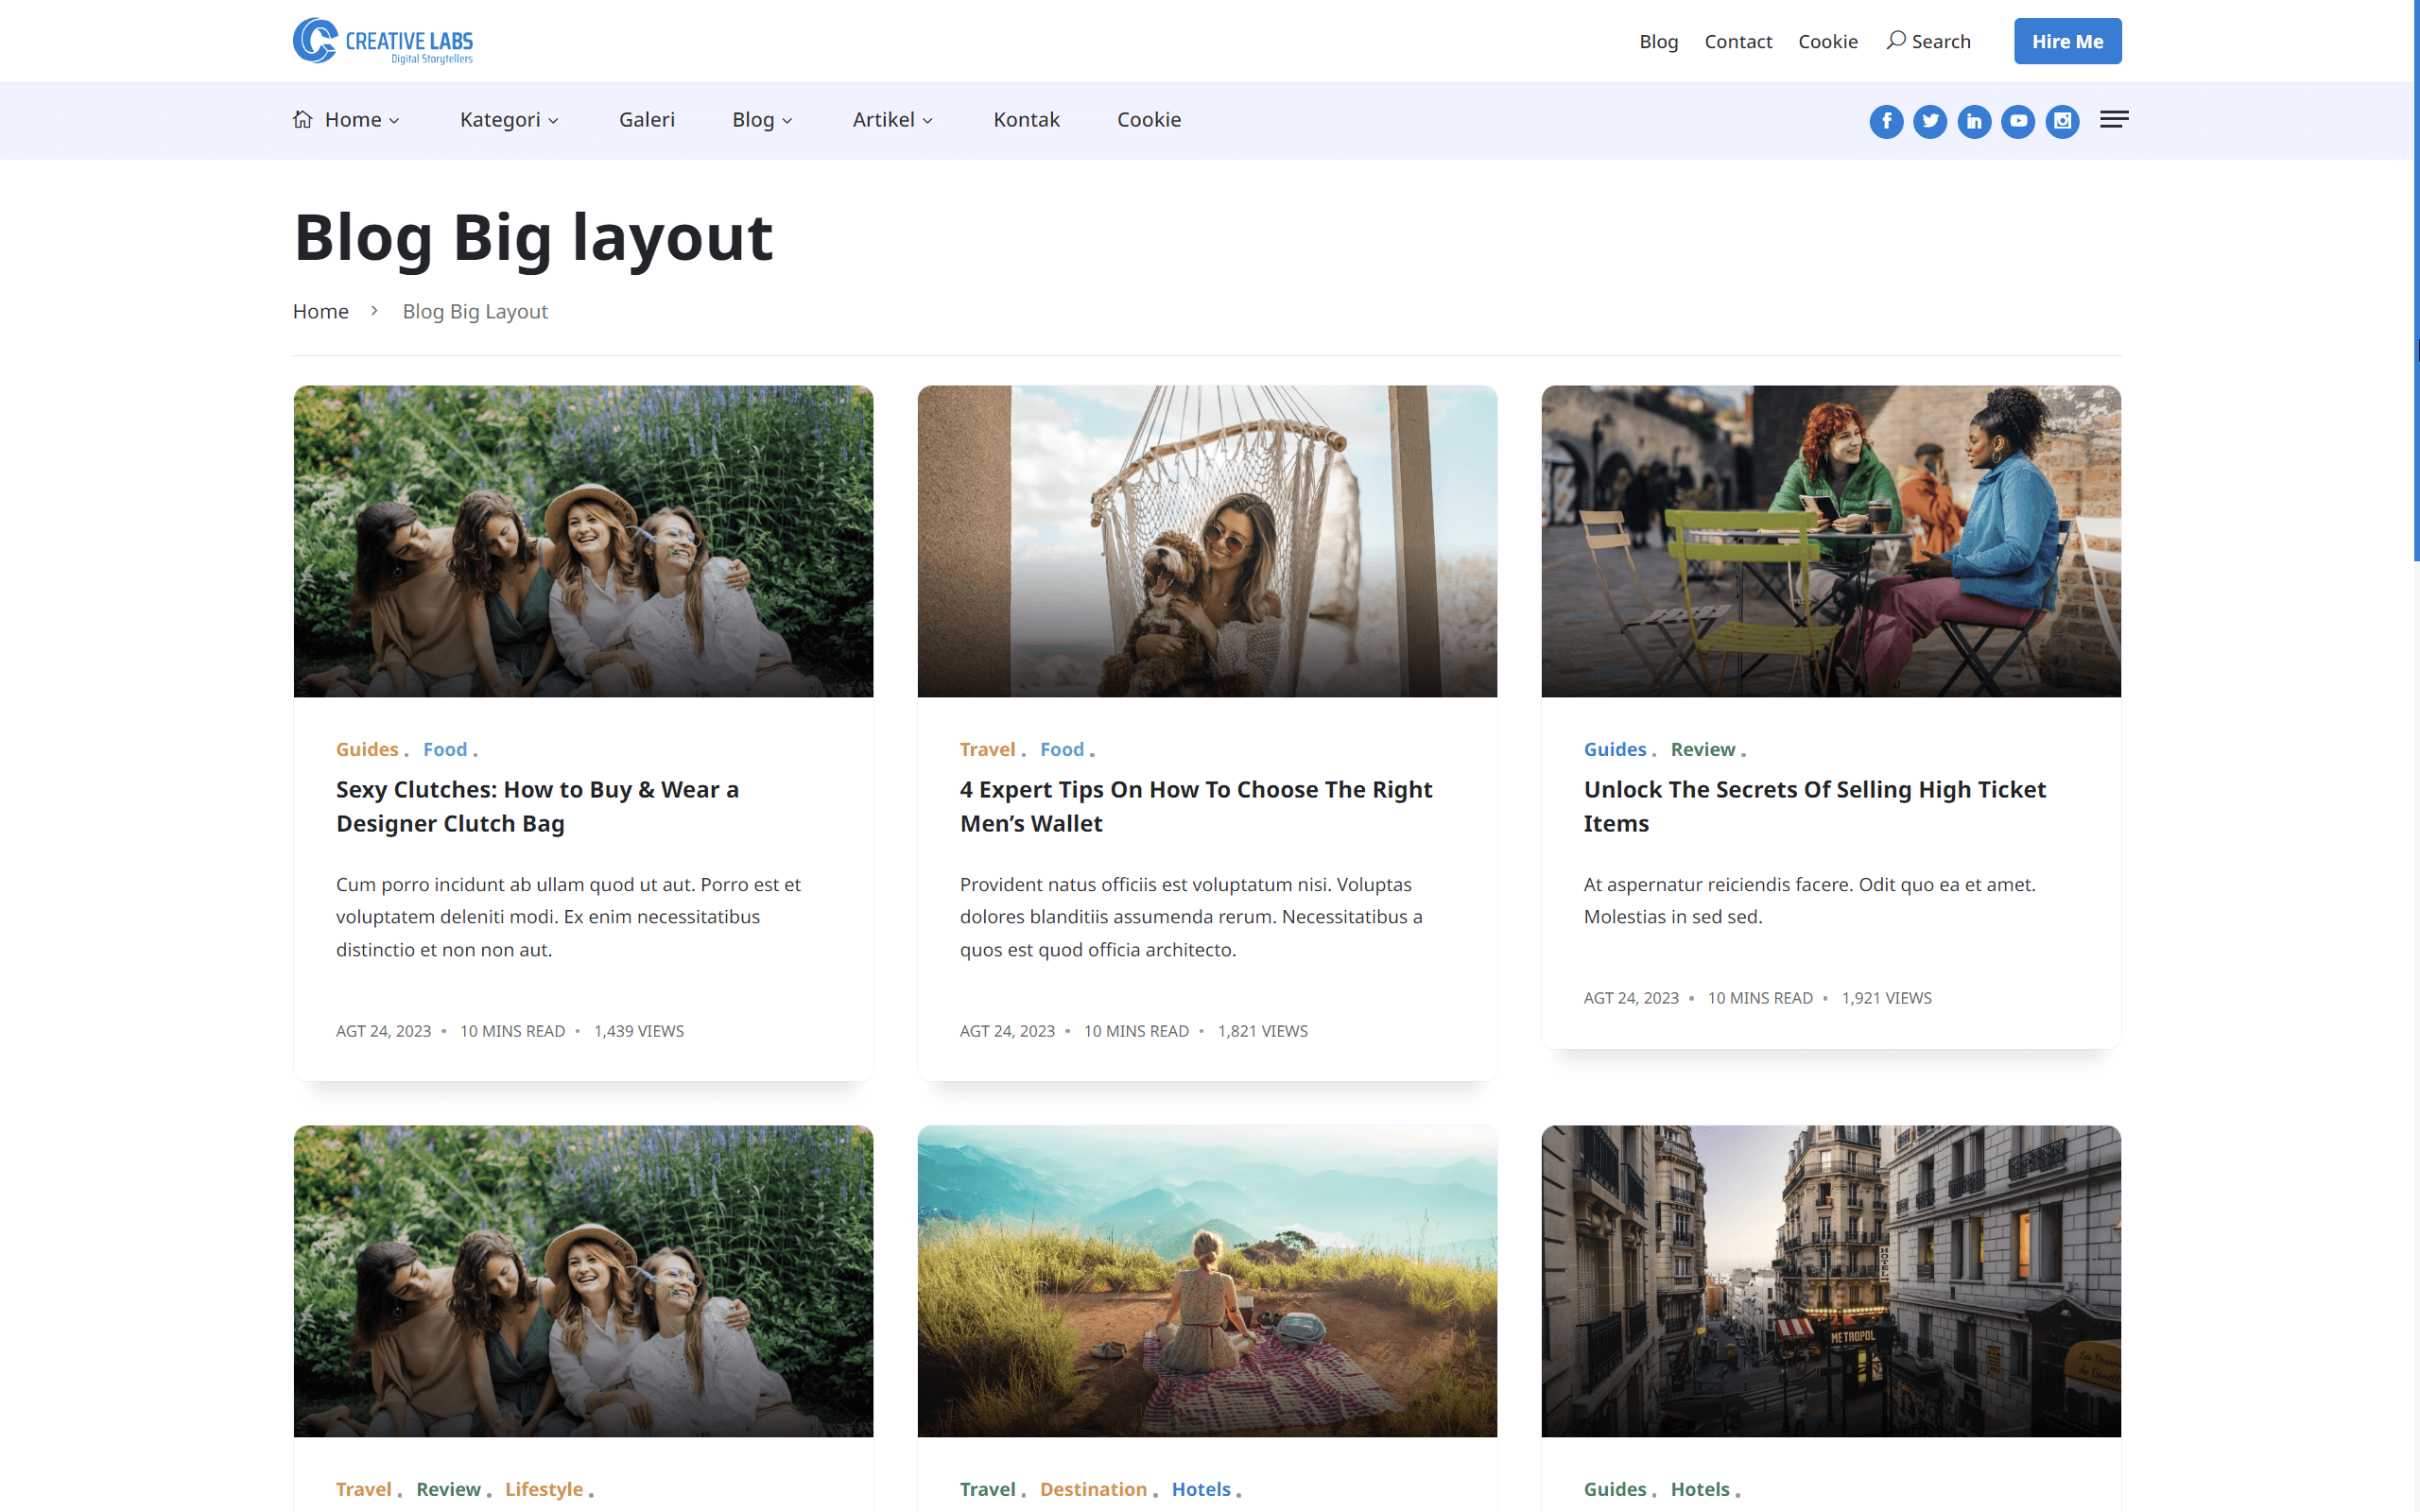Click the Instagram social icon
Screen dimensions: 2420x1512
(x=2062, y=121)
